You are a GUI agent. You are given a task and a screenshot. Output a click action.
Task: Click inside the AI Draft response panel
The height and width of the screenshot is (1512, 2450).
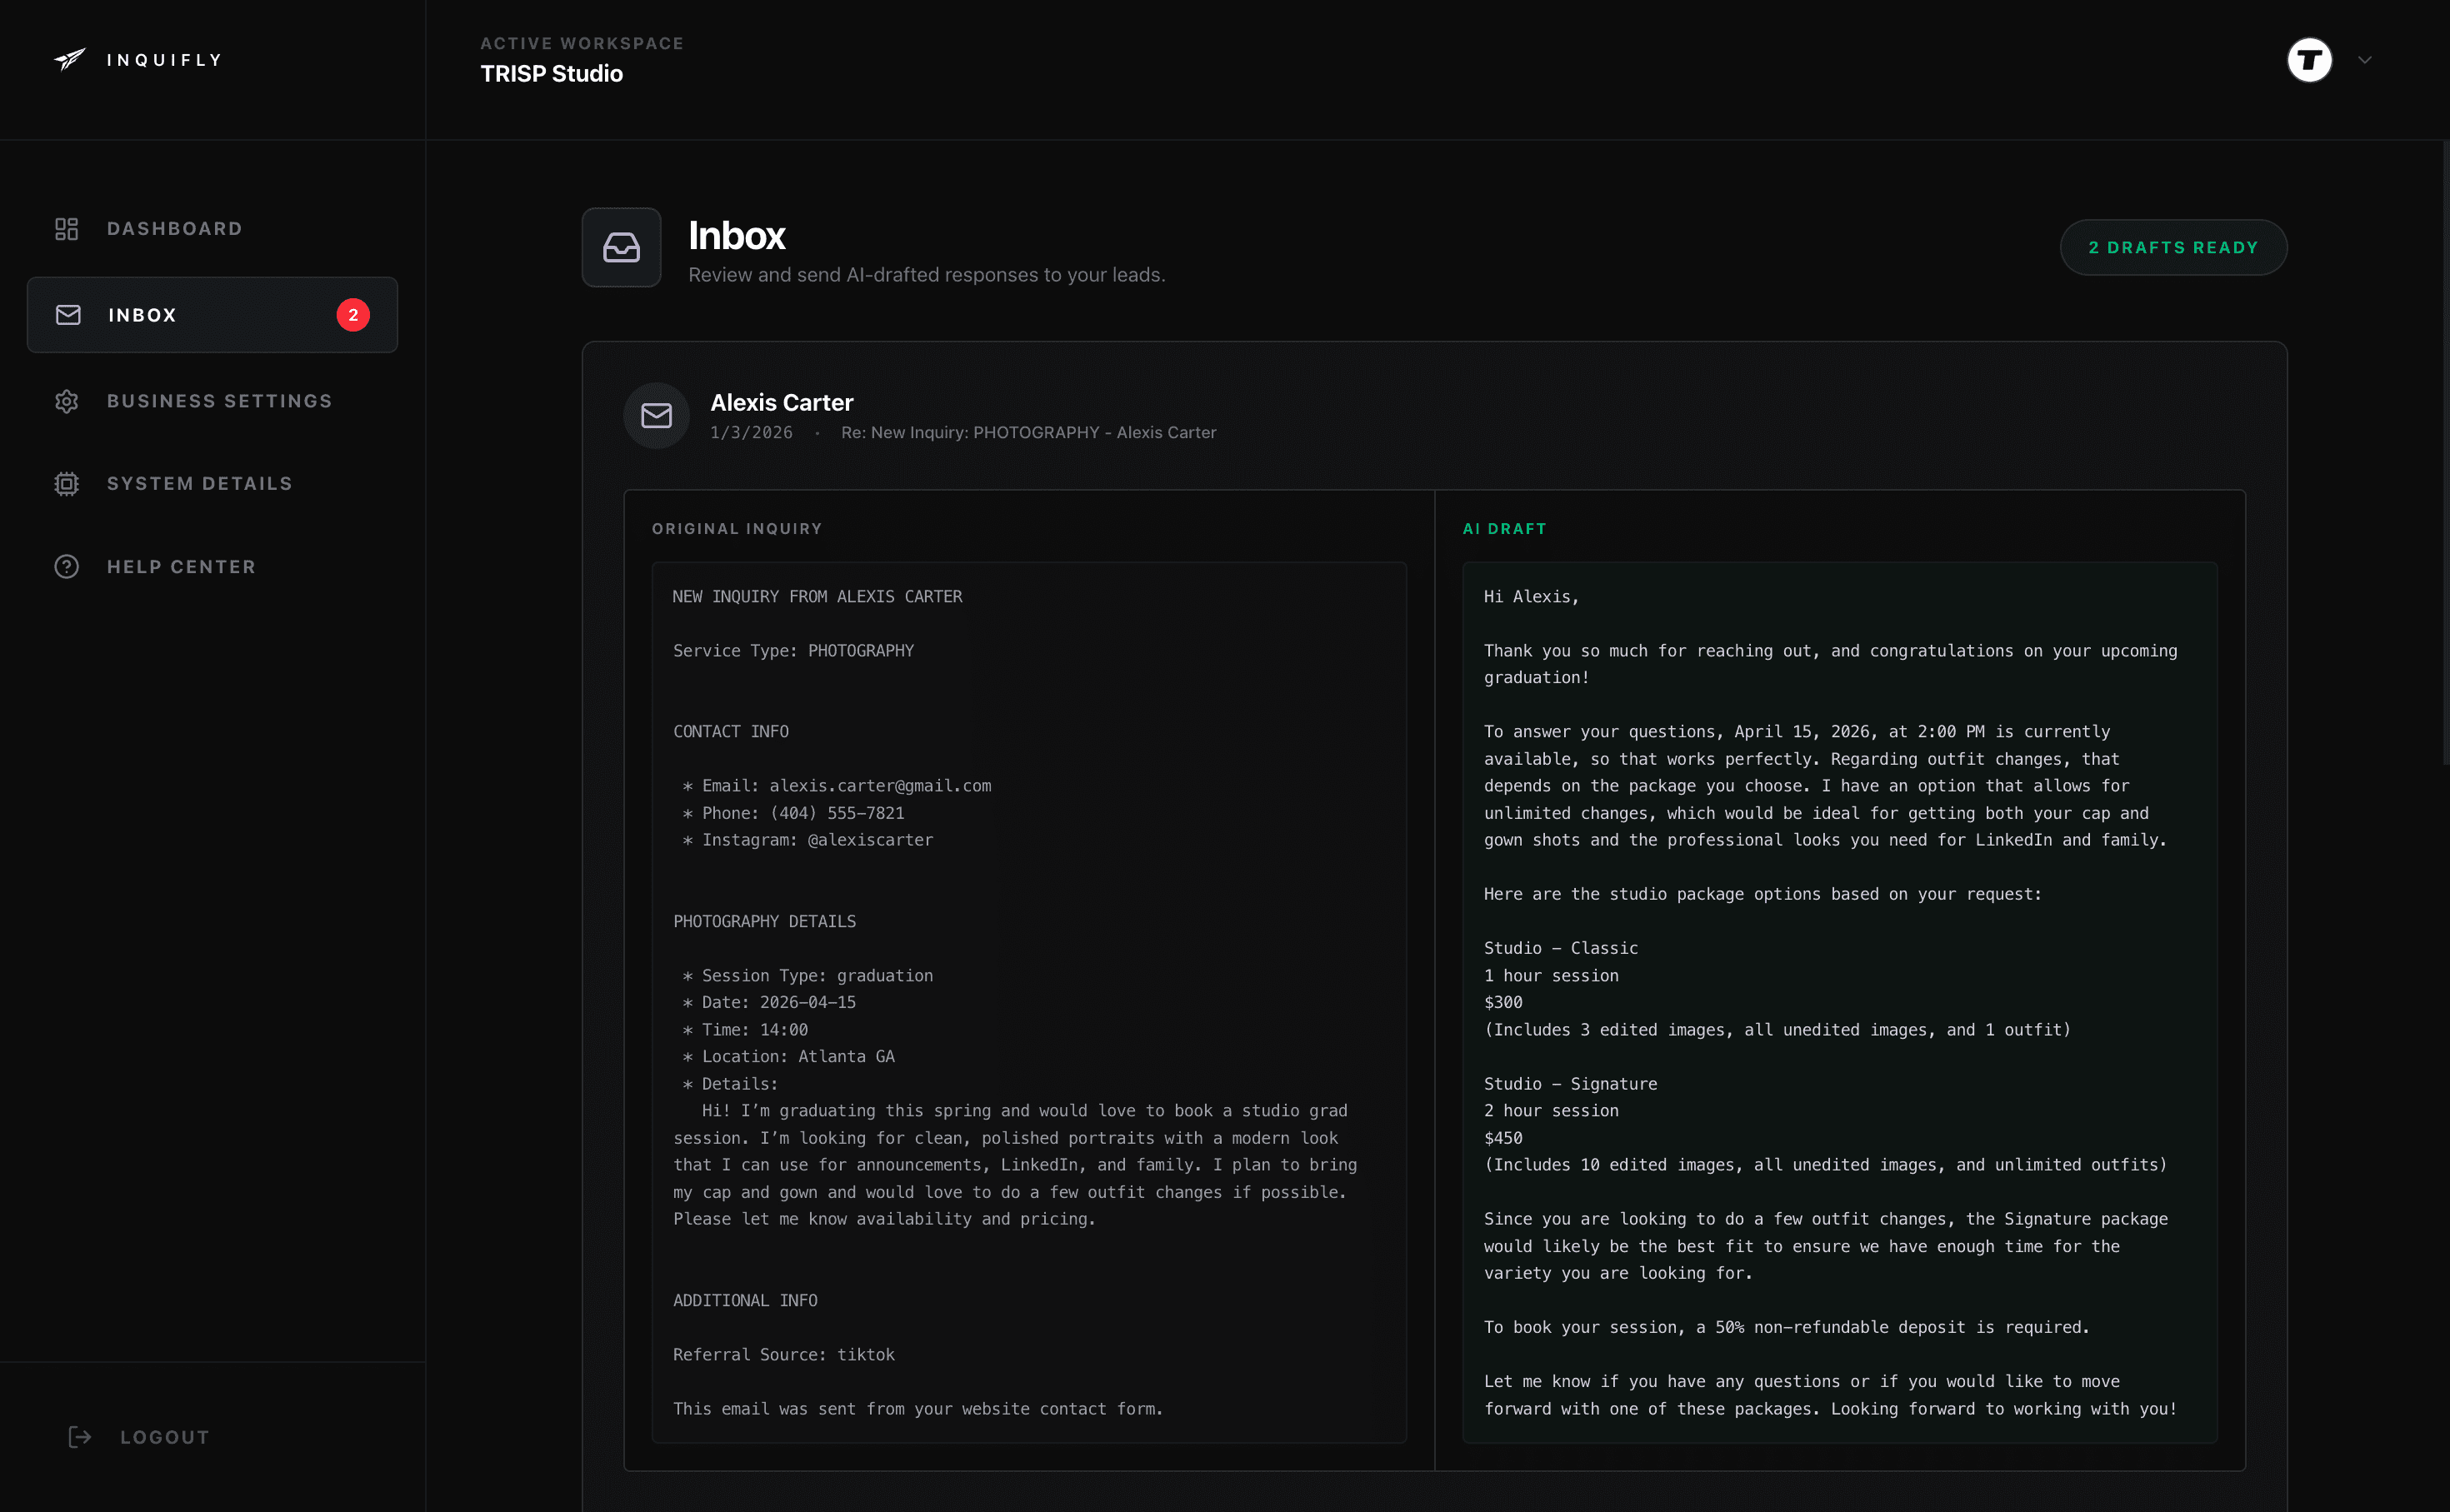pos(1840,1000)
